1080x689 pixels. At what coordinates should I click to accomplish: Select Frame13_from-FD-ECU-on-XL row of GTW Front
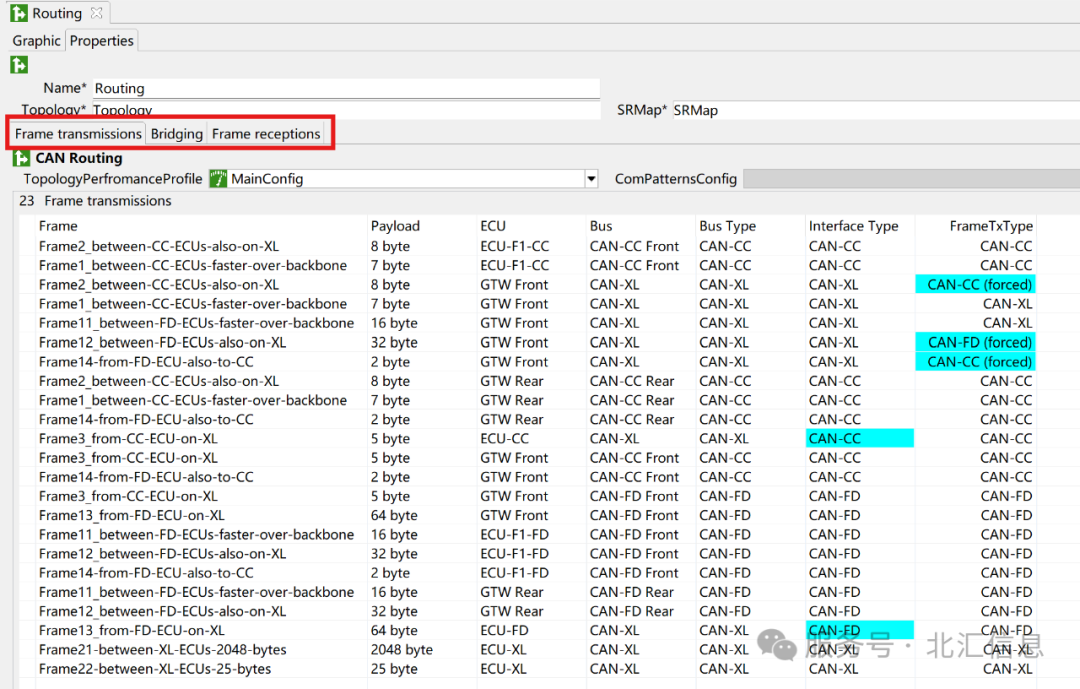point(528,515)
